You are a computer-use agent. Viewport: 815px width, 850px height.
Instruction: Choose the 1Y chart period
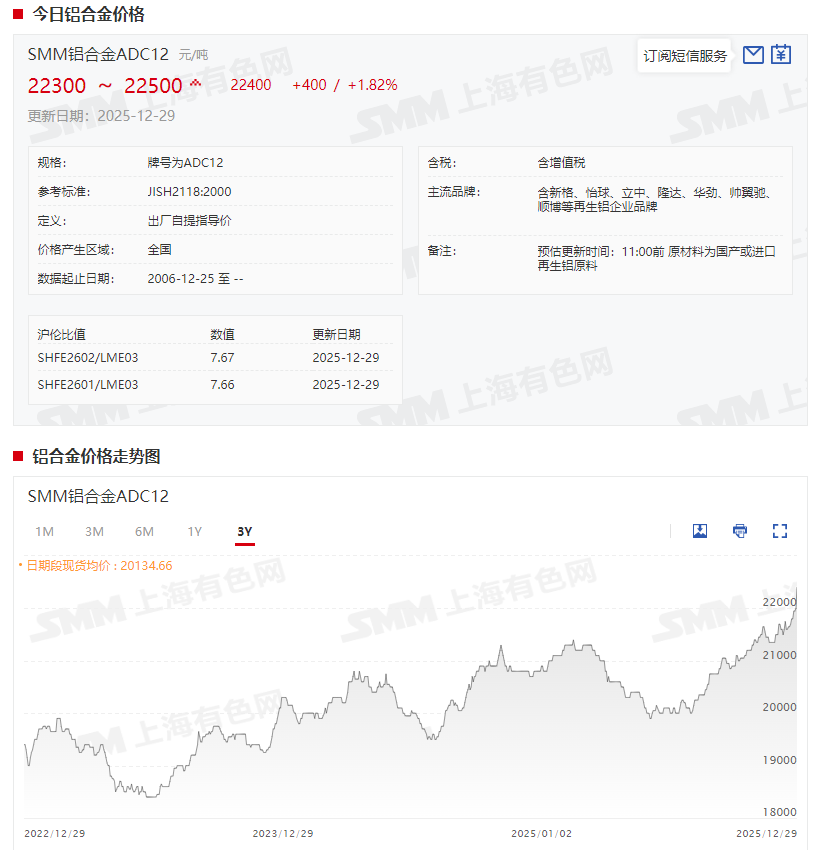[194, 531]
